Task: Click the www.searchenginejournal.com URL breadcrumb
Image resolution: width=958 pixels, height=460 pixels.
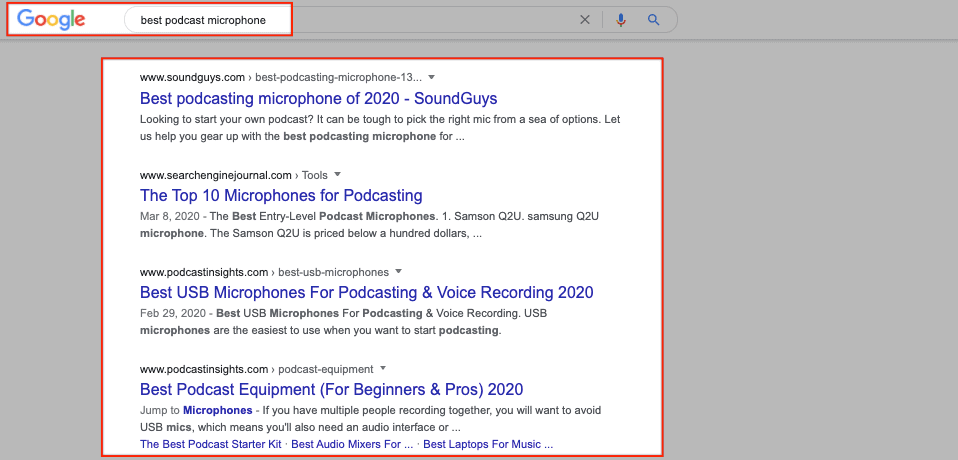Action: (216, 175)
